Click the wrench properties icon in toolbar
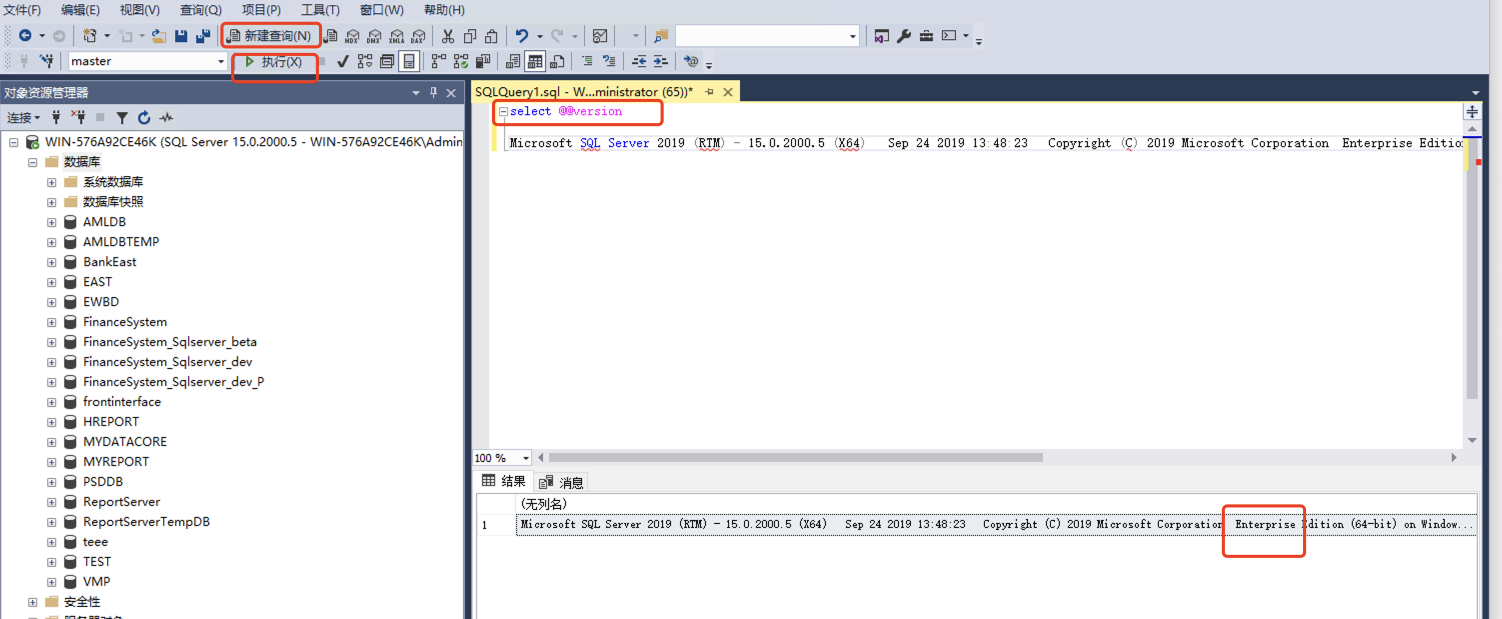This screenshot has height=619, width=1502. point(904,36)
